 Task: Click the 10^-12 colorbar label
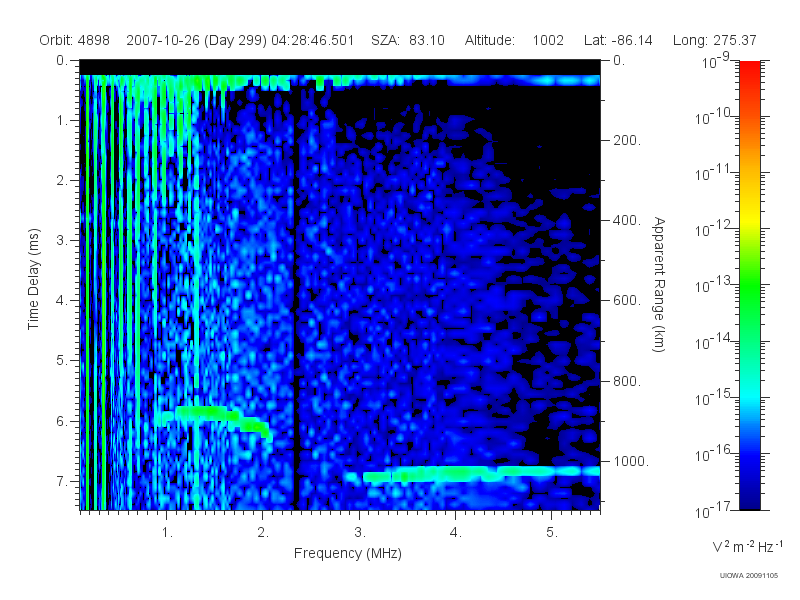714,229
